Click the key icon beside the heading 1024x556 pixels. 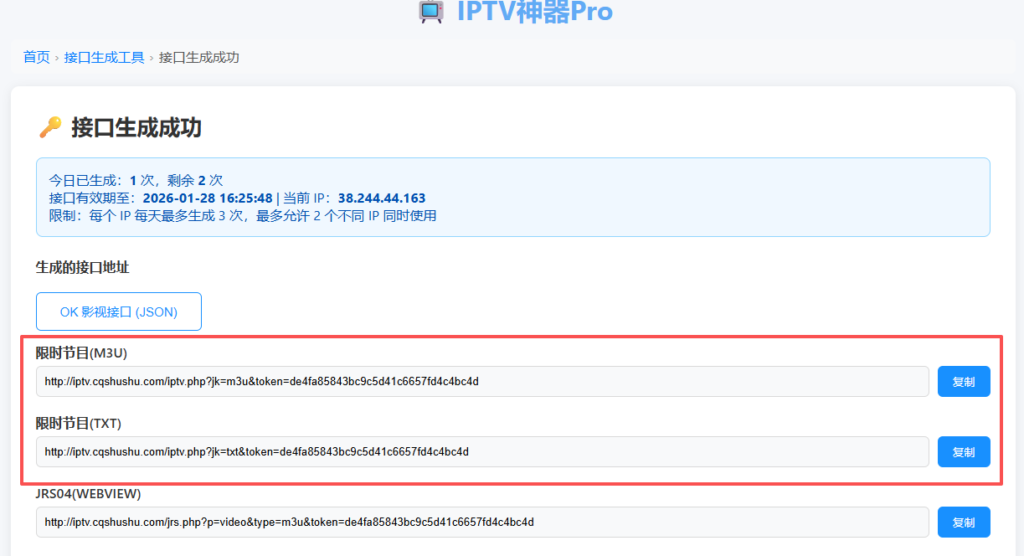50,127
